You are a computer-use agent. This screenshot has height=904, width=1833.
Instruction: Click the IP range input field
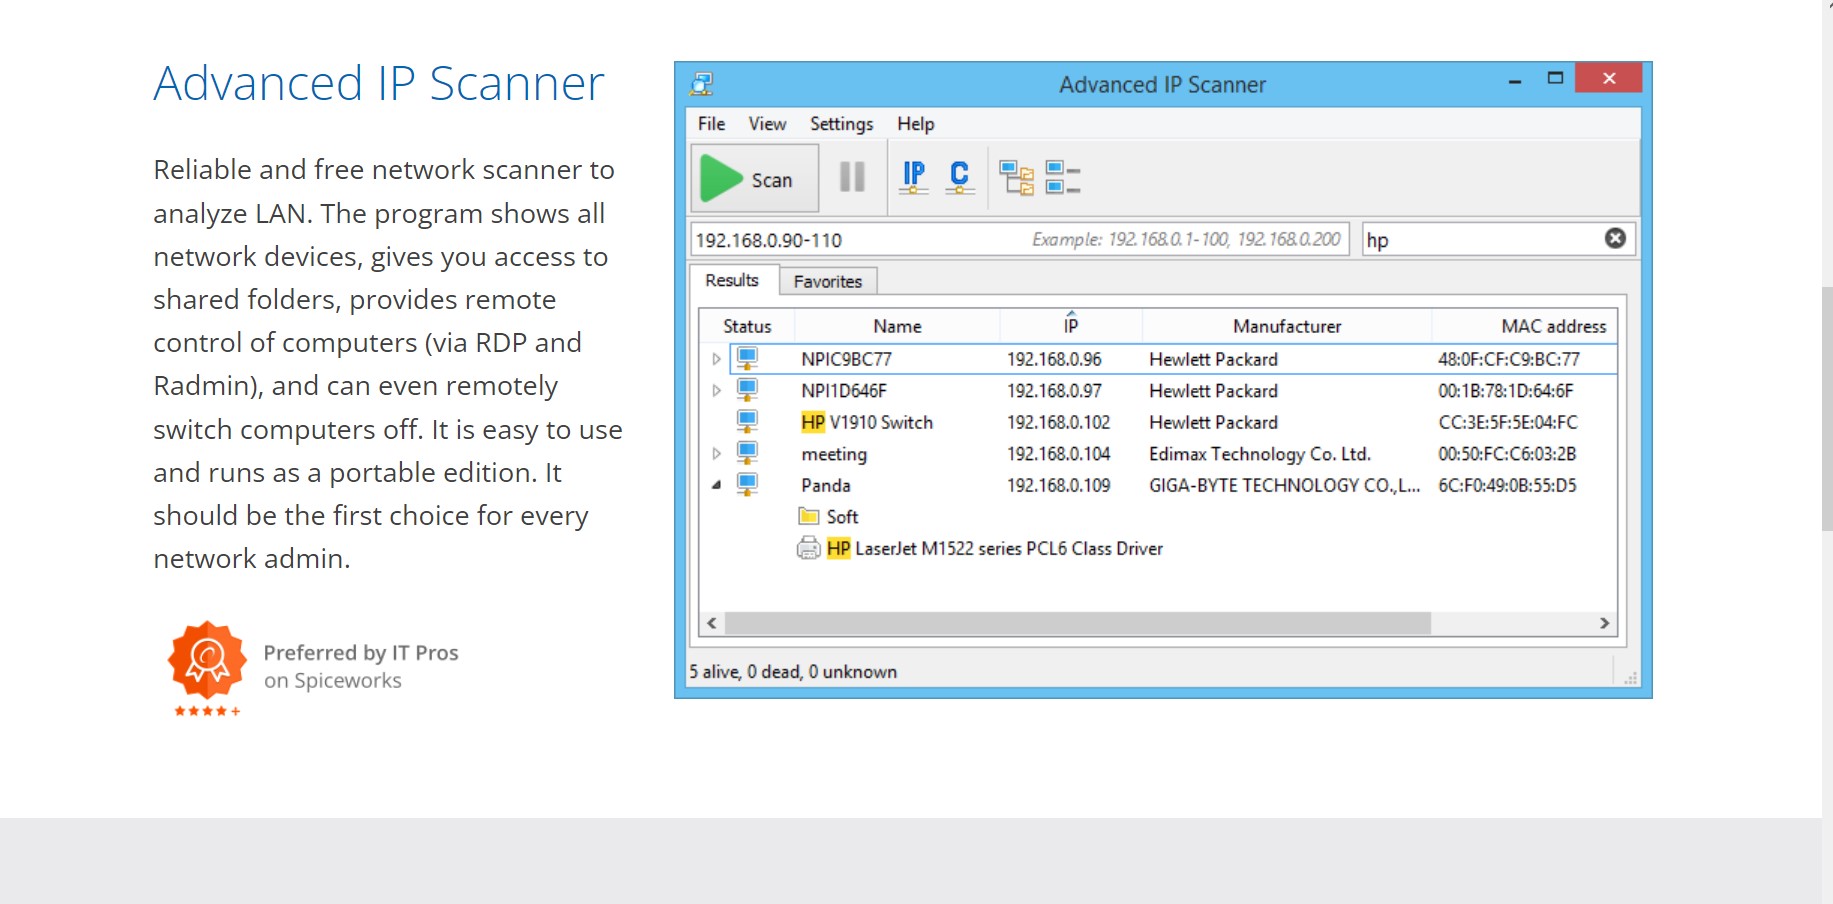1020,240
